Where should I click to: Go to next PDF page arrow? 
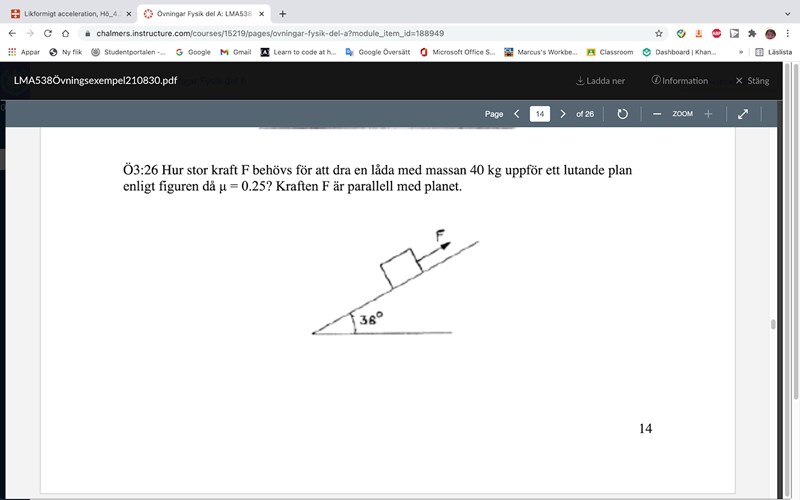(x=563, y=114)
